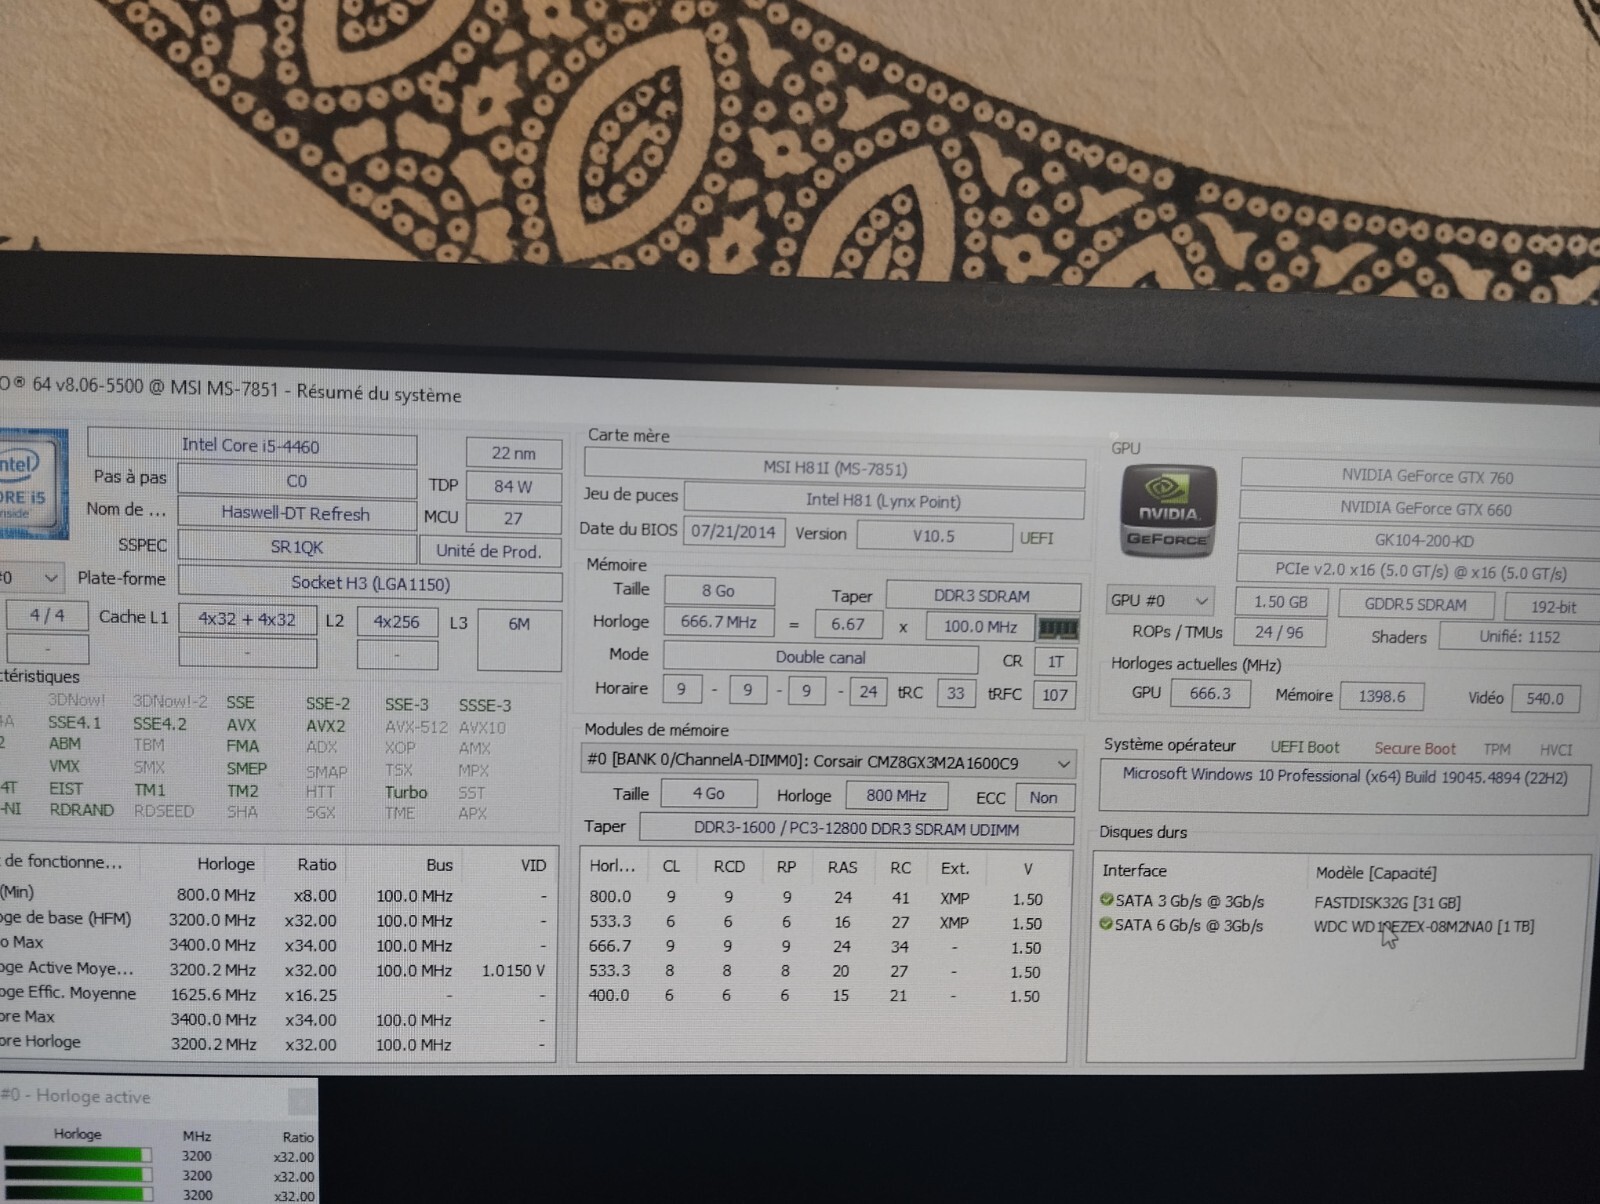1600x1204 pixels.
Task: Click the CR value 1T
Action: [1056, 661]
